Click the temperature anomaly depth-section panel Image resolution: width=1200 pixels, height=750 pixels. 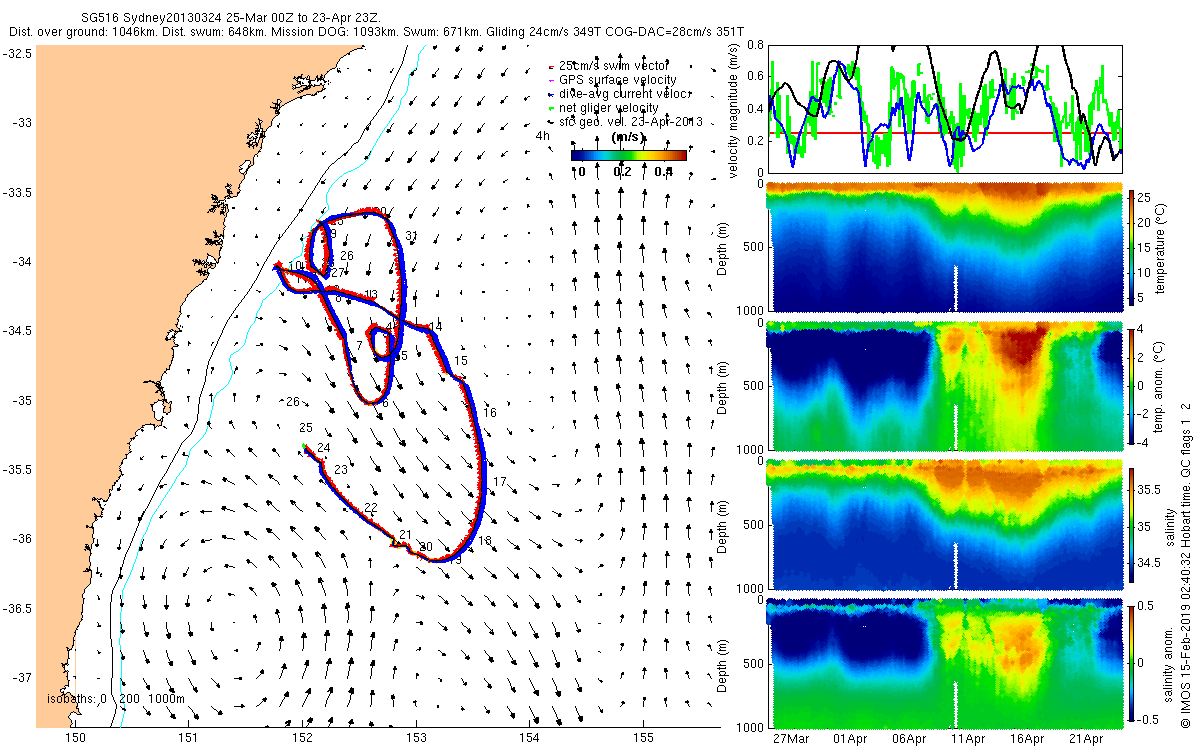point(943,385)
